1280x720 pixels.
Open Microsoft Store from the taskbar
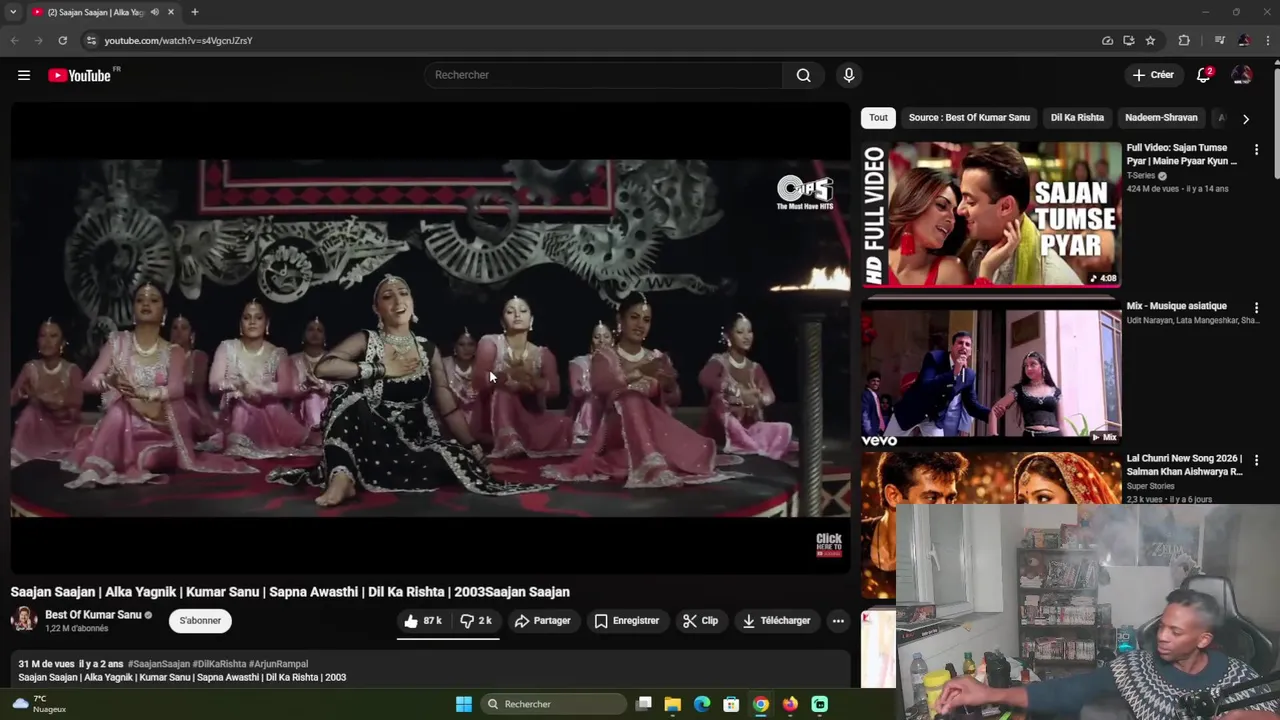pos(731,704)
